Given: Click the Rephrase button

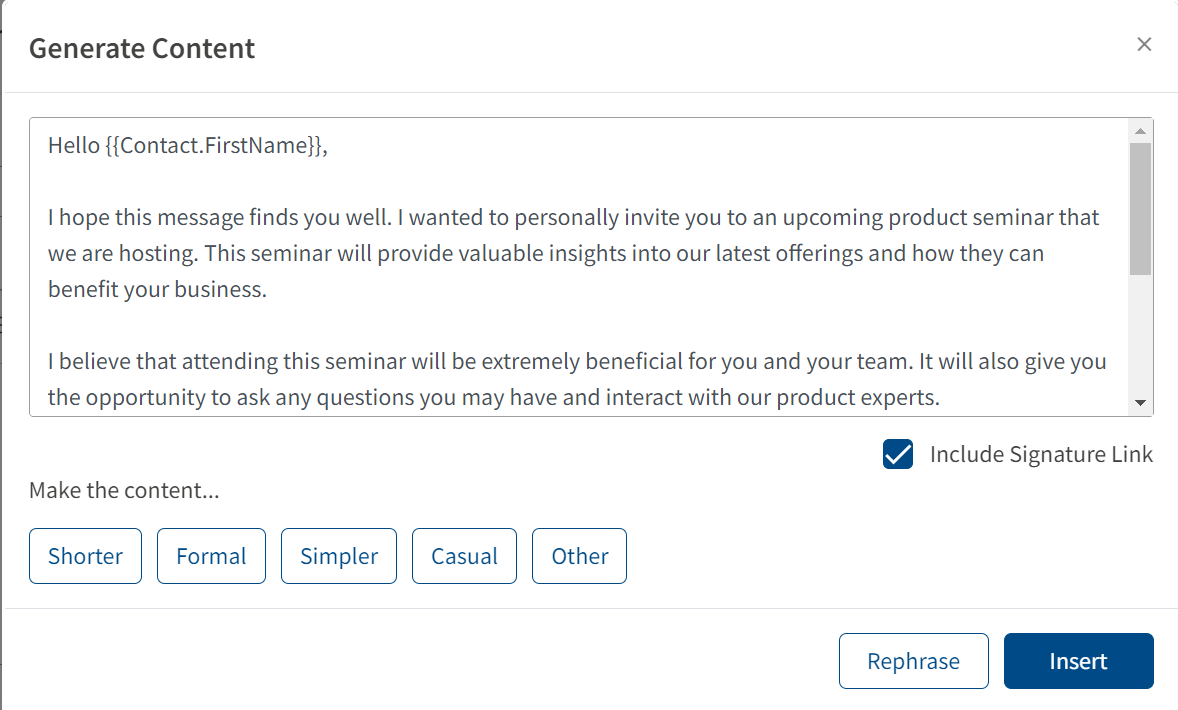Looking at the screenshot, I should 914,661.
